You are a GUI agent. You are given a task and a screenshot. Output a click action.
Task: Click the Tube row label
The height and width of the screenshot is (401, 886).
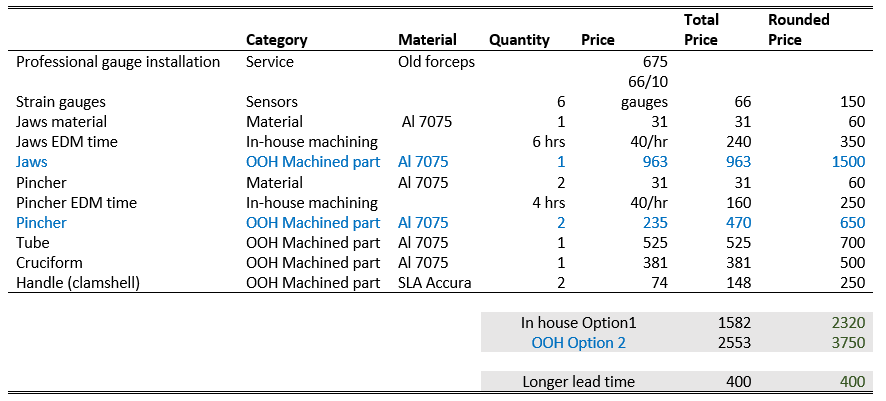(32, 242)
